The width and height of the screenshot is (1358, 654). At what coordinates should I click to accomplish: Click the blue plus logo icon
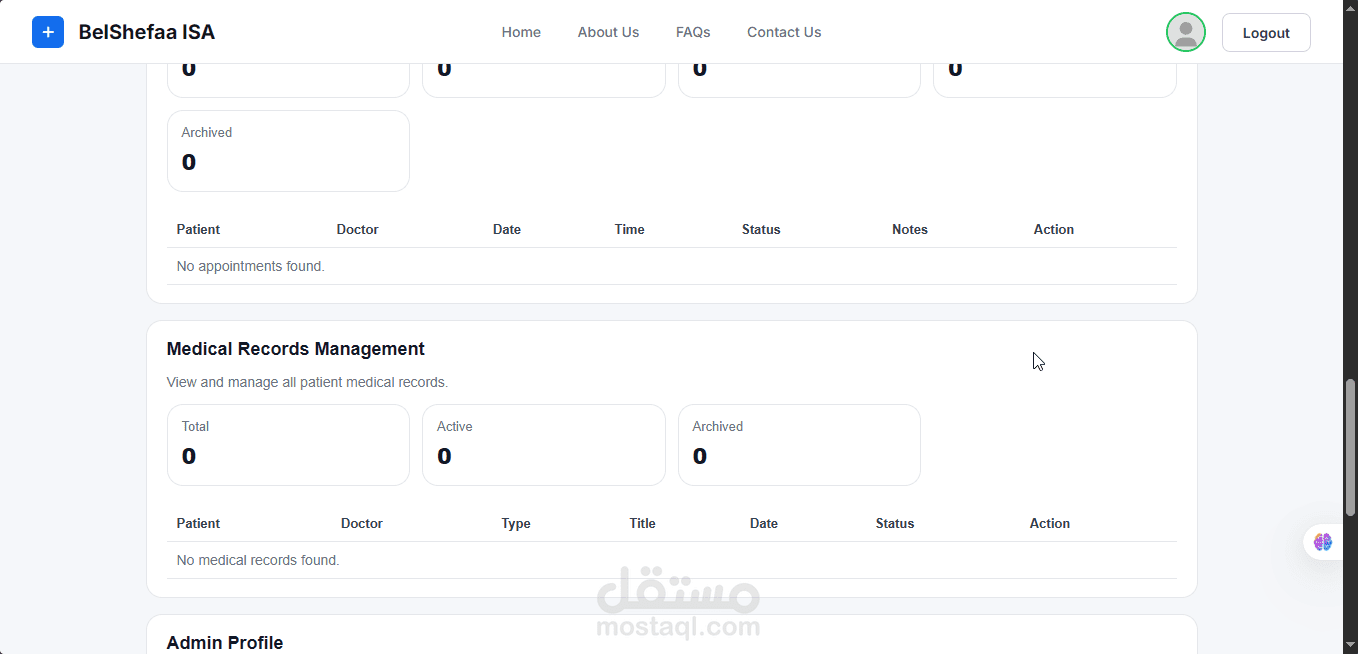(x=48, y=32)
